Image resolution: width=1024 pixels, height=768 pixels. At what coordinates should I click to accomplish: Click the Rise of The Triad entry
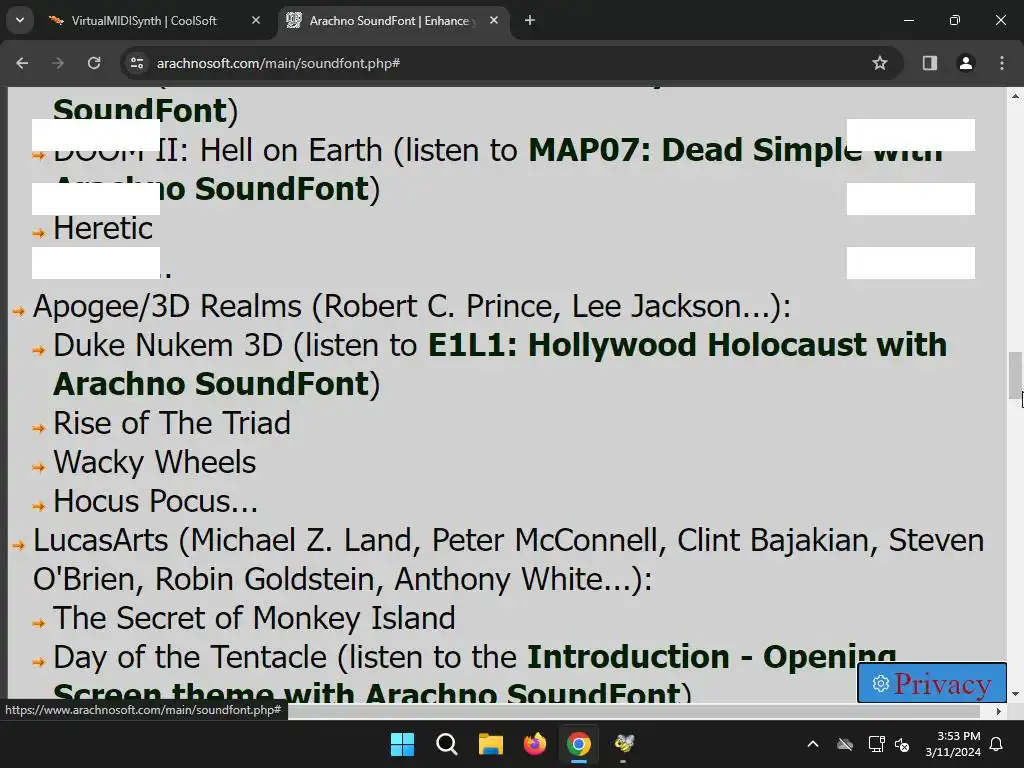click(x=172, y=423)
